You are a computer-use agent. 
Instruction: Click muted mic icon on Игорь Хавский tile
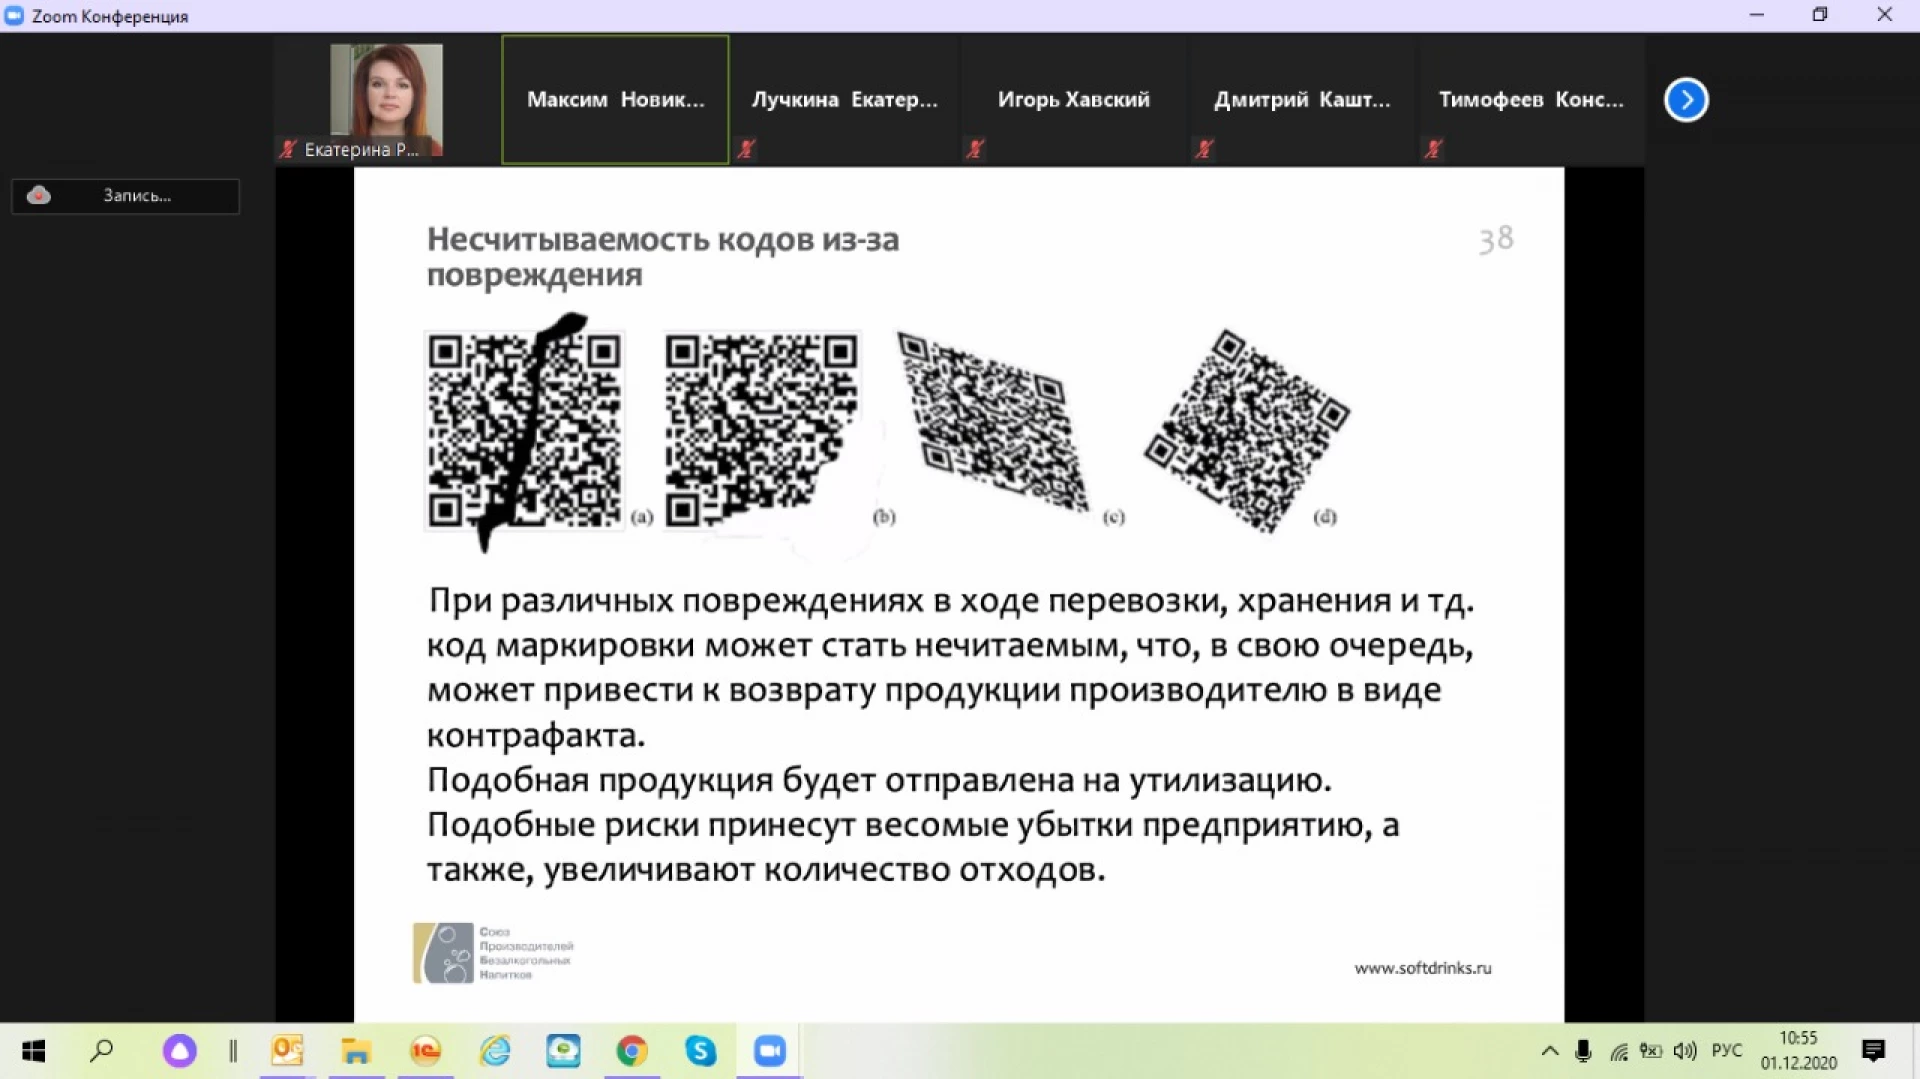point(975,149)
